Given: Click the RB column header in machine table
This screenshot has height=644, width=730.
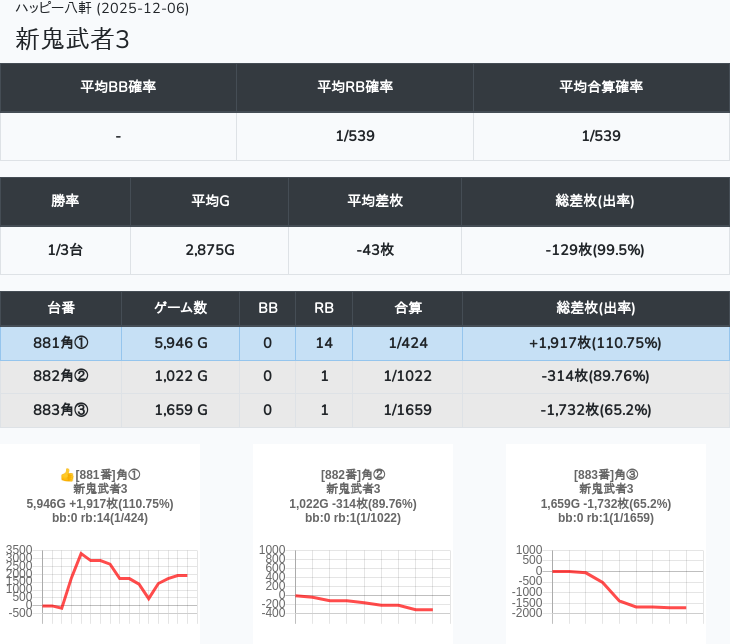Looking at the screenshot, I should coord(324,308).
